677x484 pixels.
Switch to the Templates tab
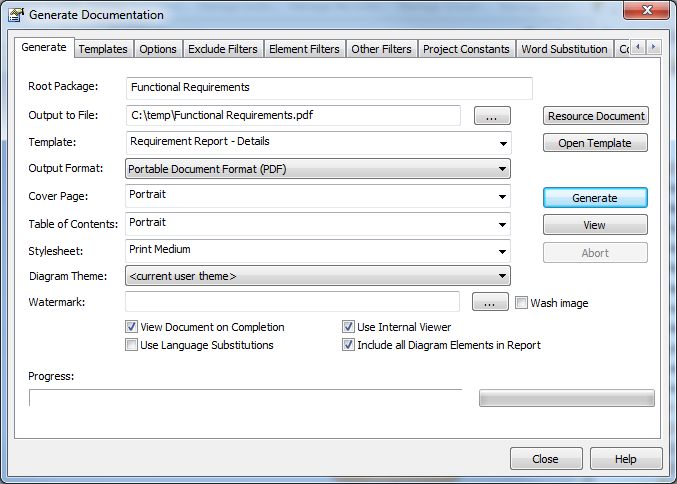[x=103, y=49]
